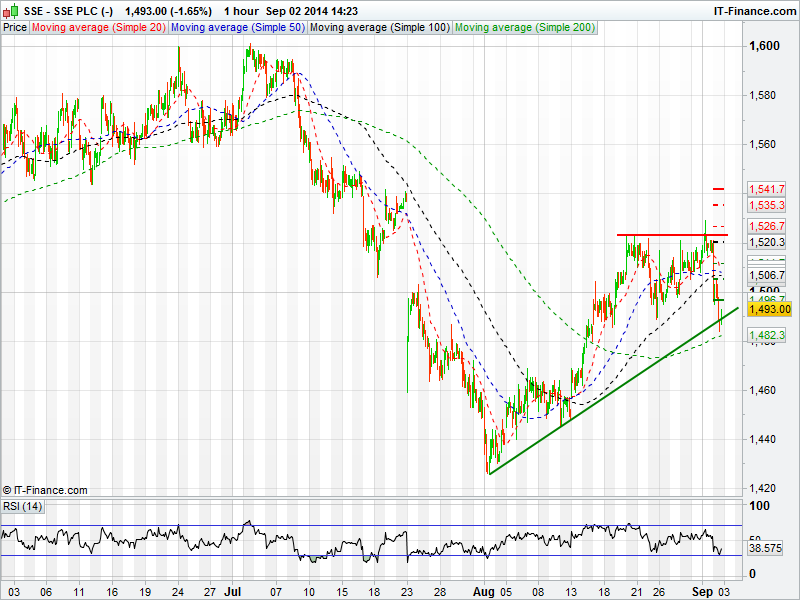
Task: Click the 38.575 RSI value label
Action: tap(765, 548)
